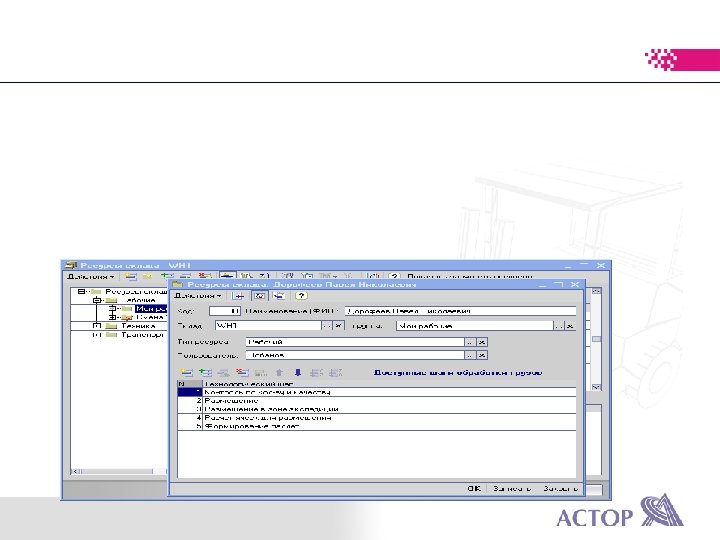Click the red delete row icon above the steps table
The image size is (720, 540).
coord(242,372)
